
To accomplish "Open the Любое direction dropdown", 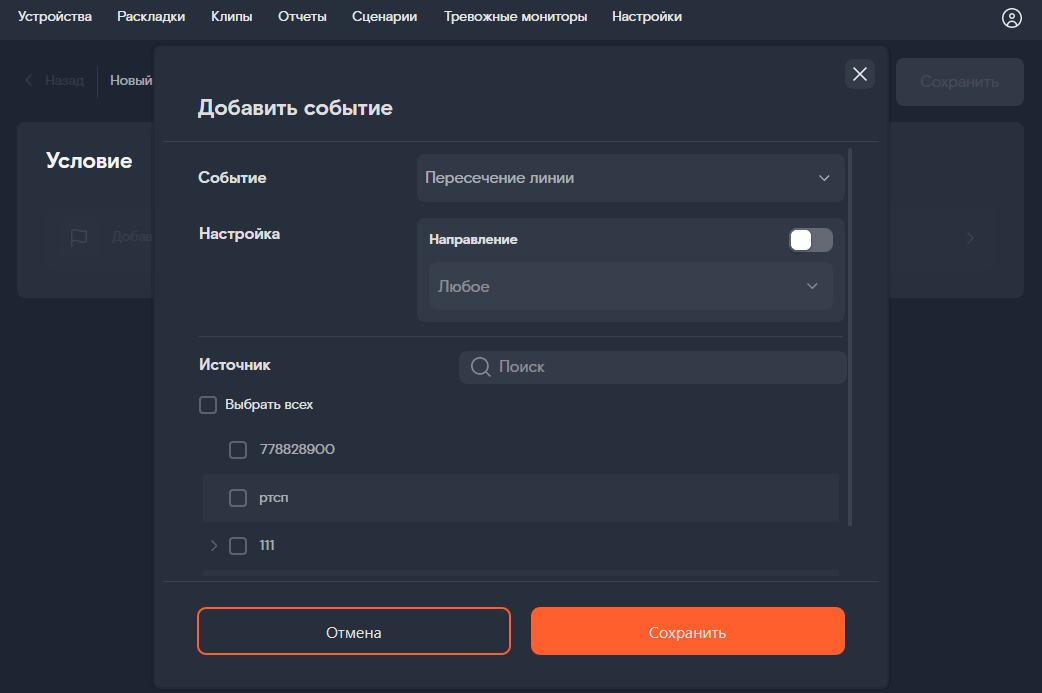I will click(630, 286).
